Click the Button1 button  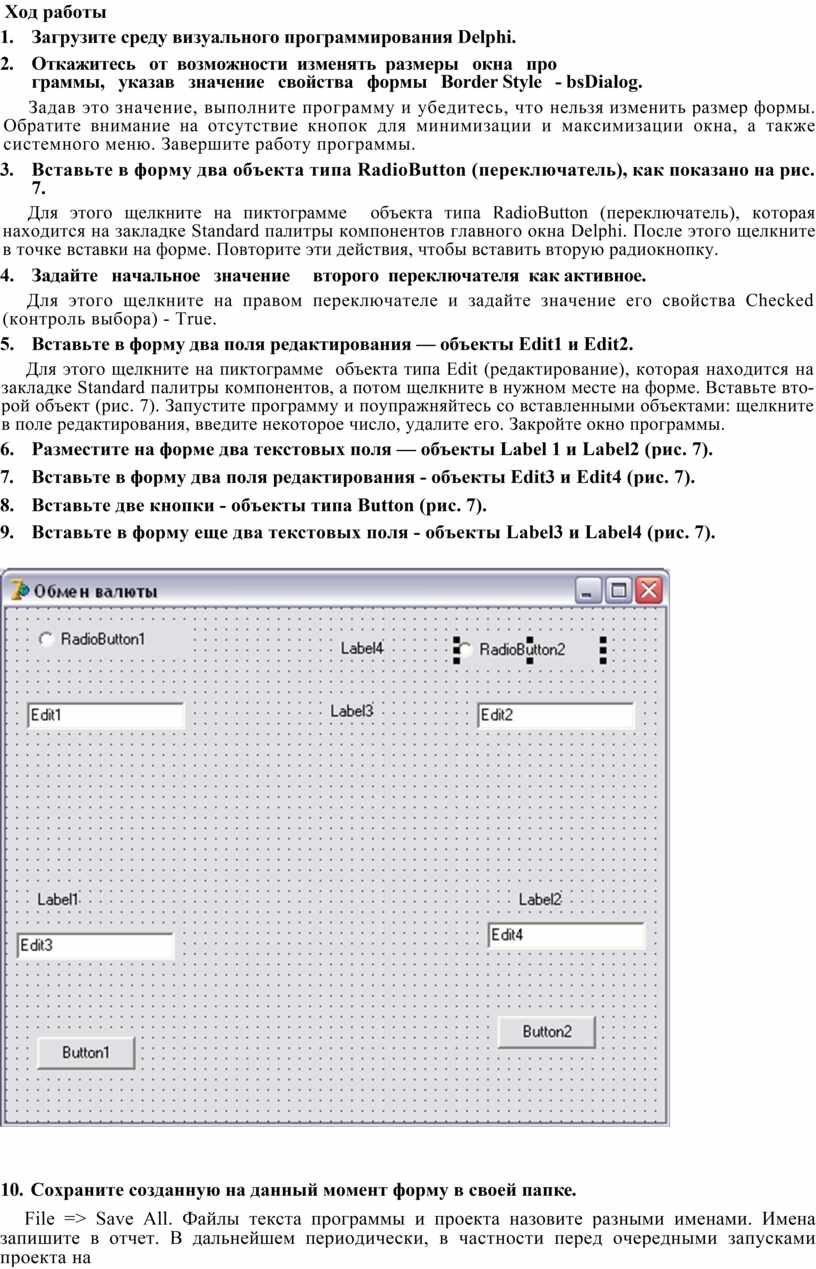(x=86, y=1053)
